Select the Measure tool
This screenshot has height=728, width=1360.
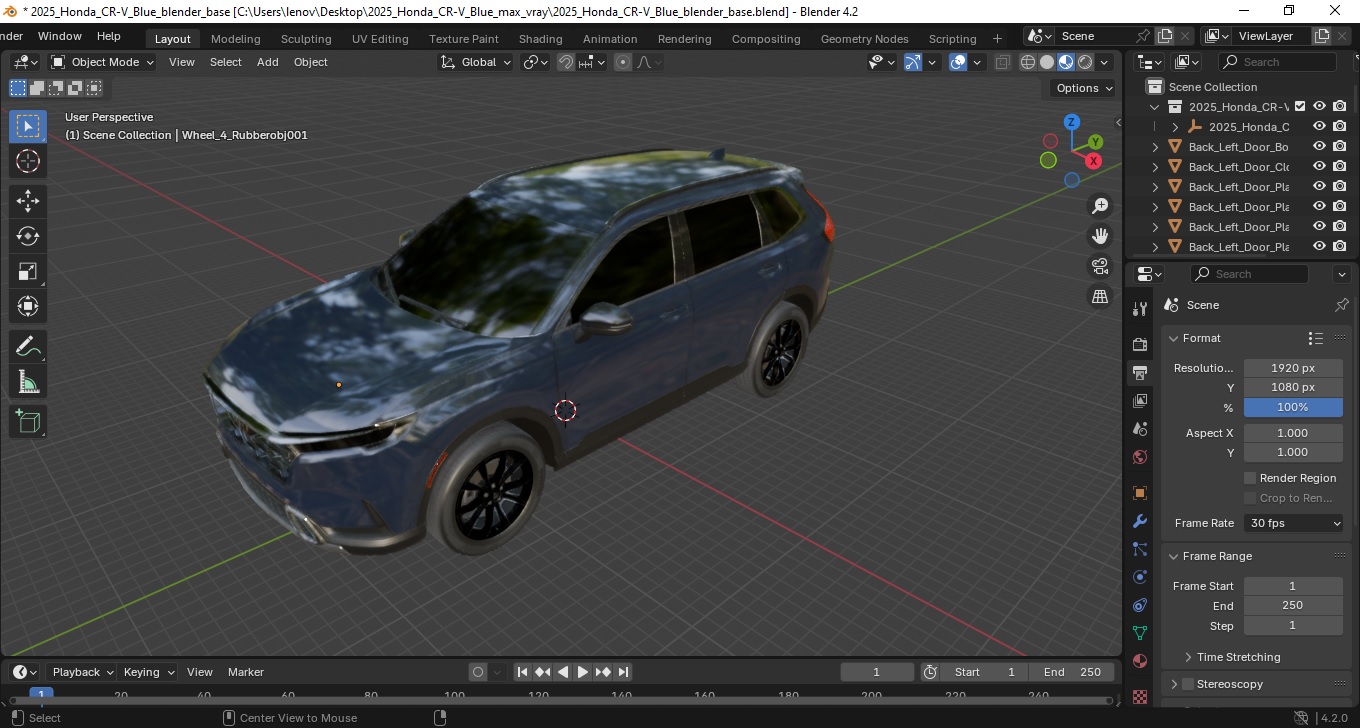click(28, 382)
